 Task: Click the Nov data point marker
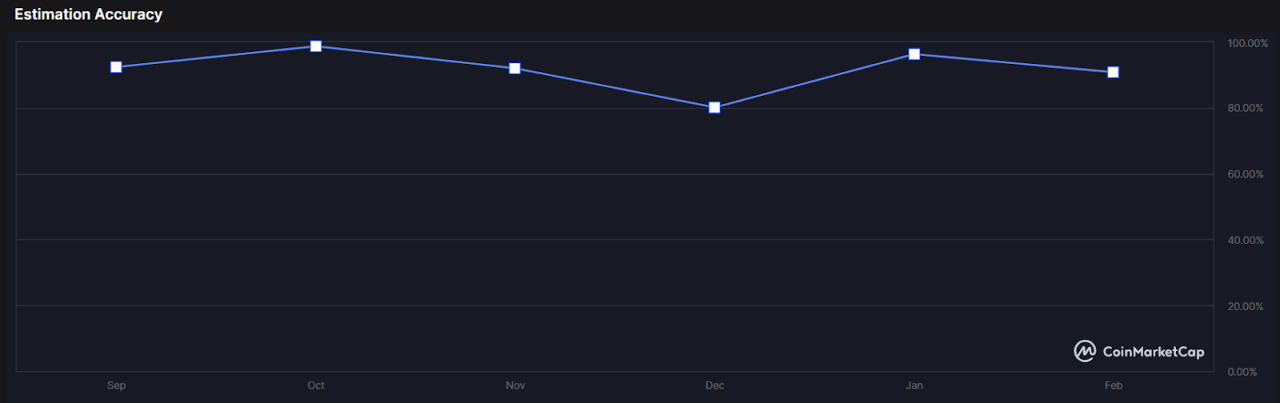pyautogui.click(x=515, y=68)
